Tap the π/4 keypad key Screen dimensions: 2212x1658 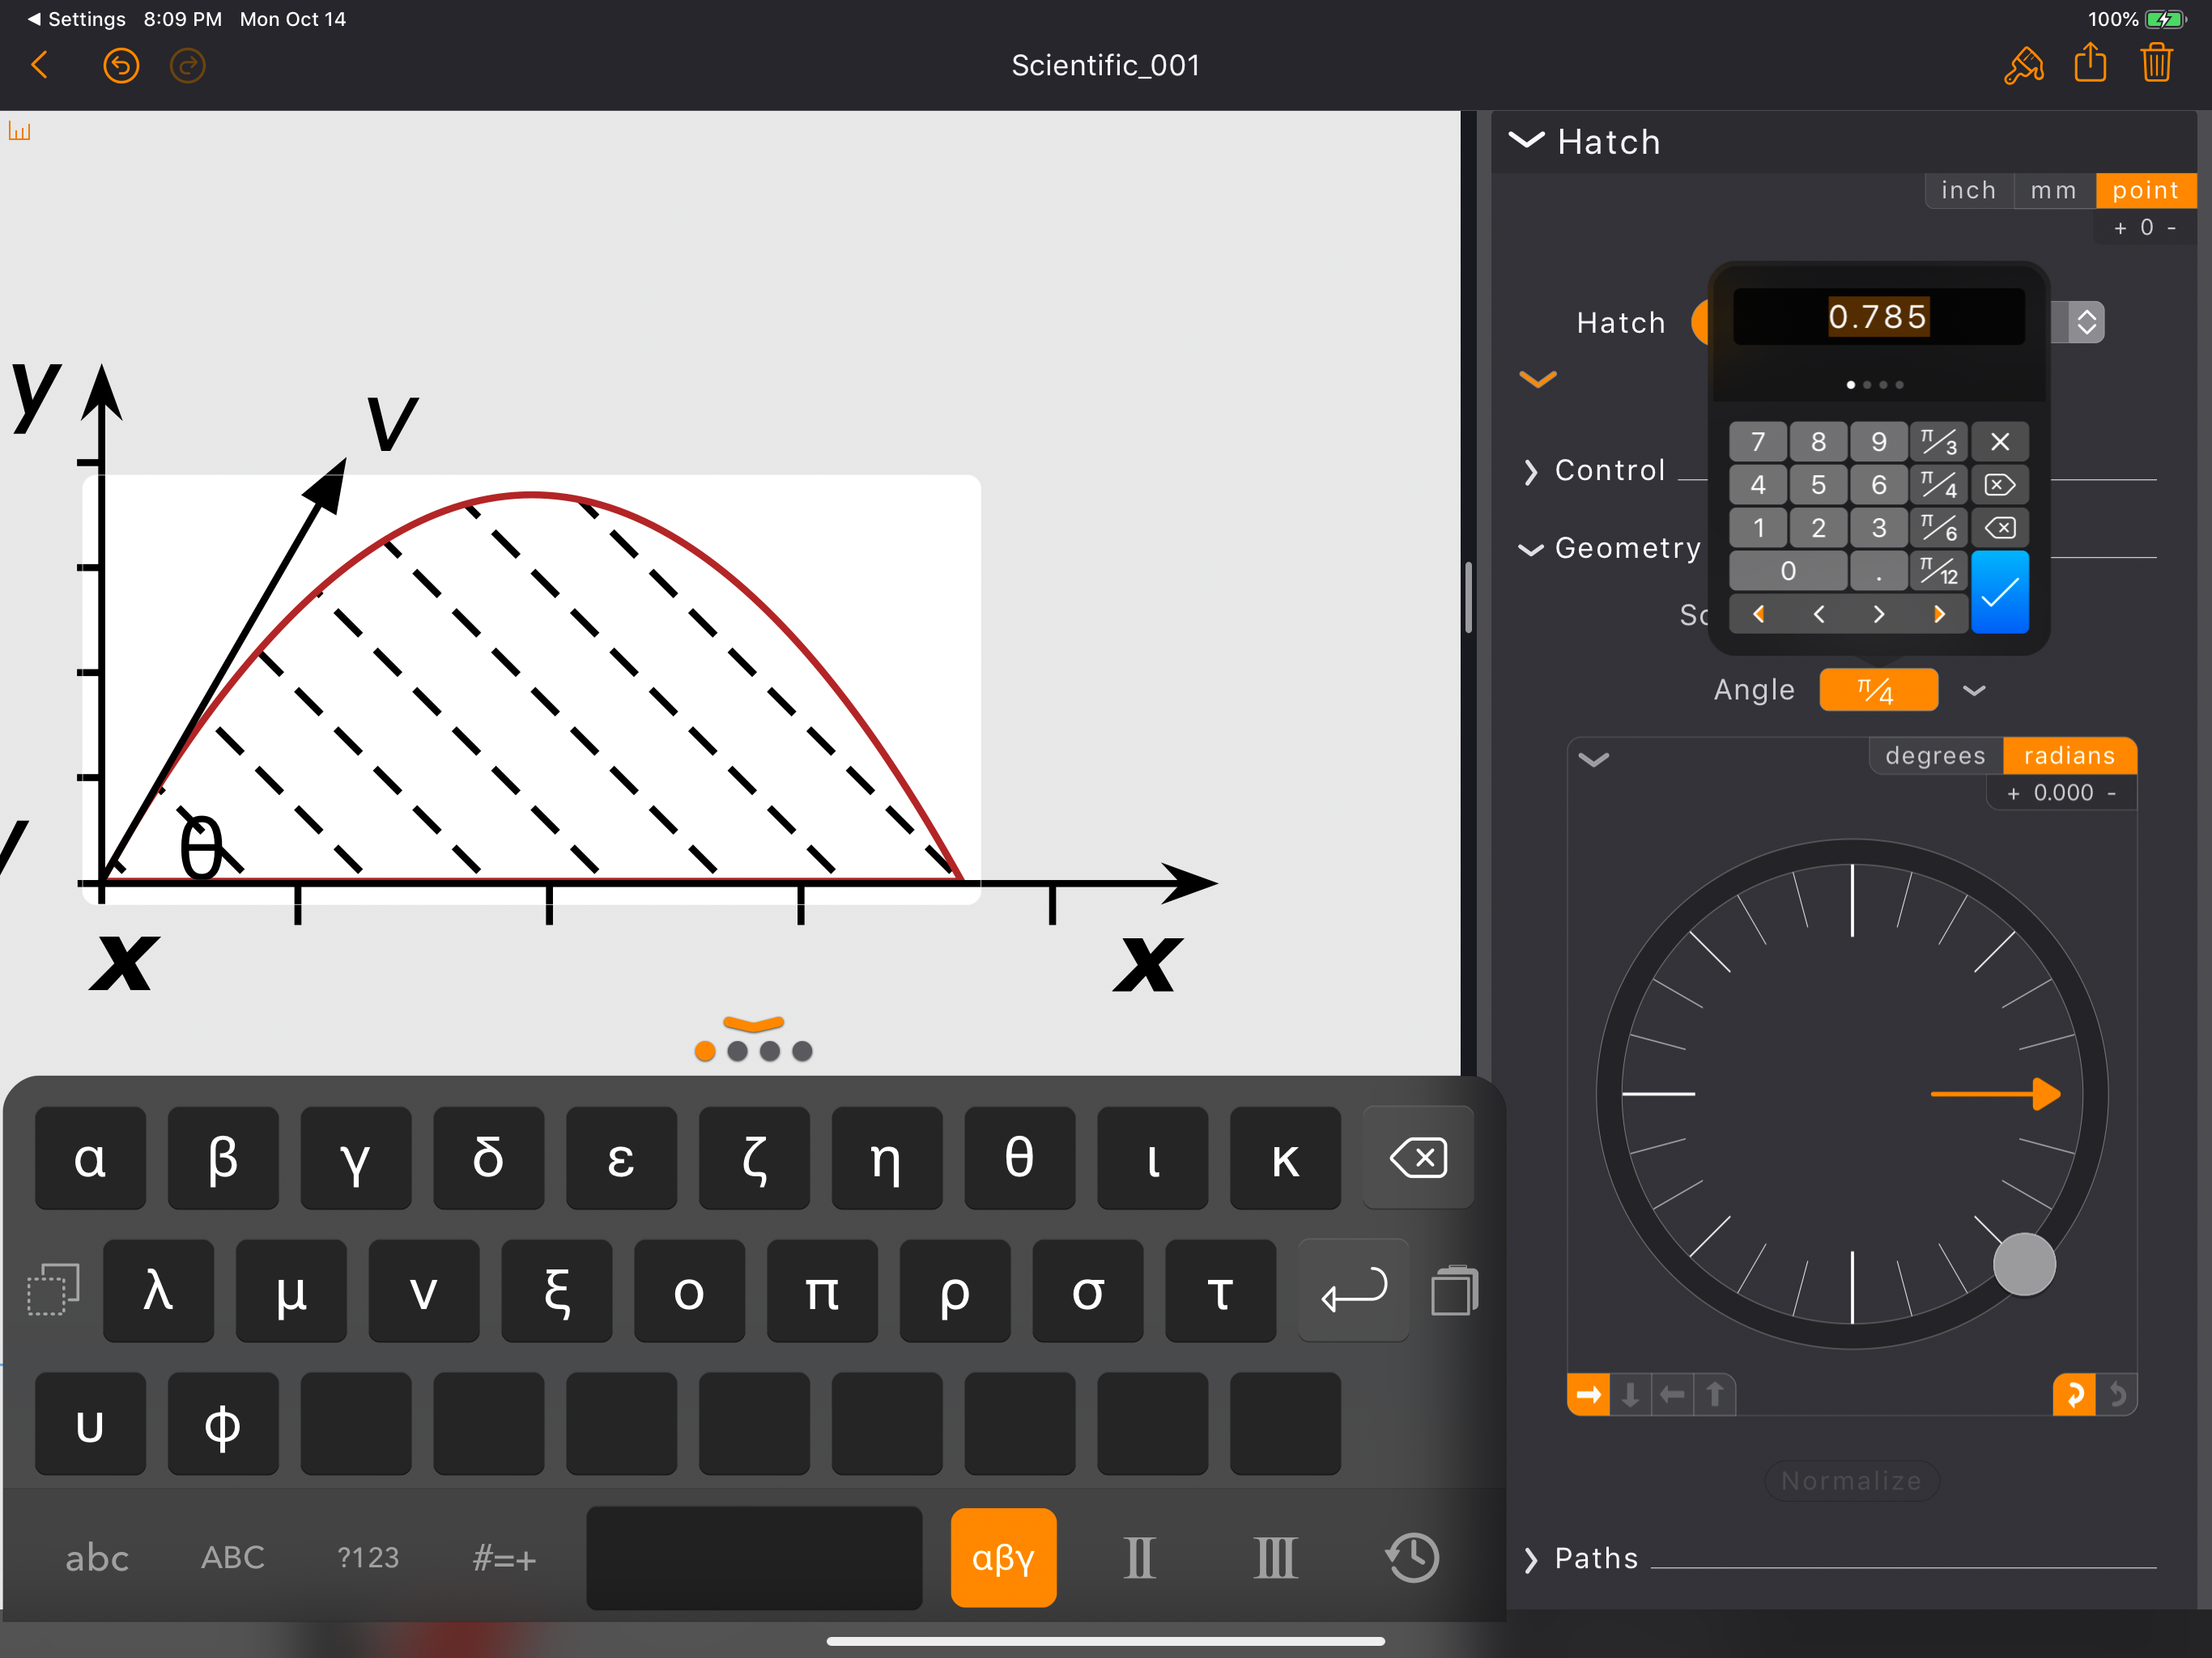tap(1939, 485)
